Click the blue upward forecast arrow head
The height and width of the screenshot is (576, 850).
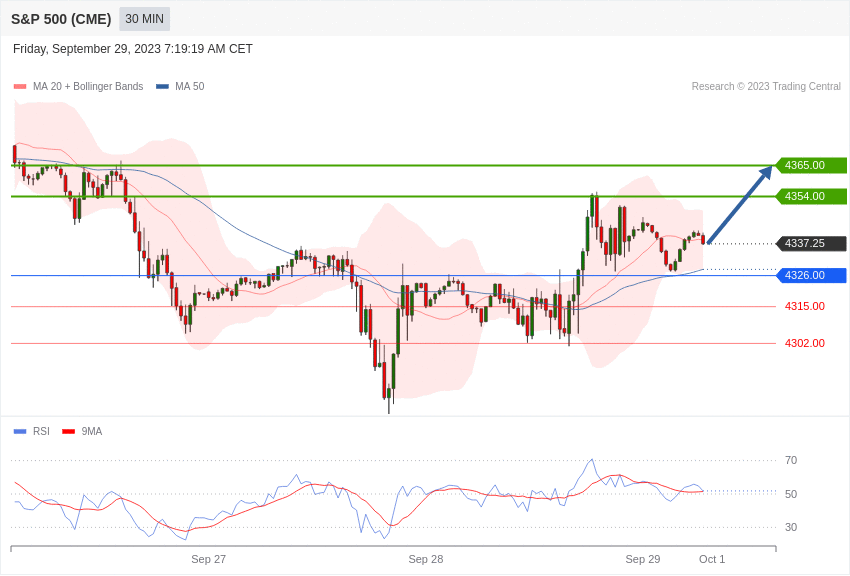pos(766,172)
